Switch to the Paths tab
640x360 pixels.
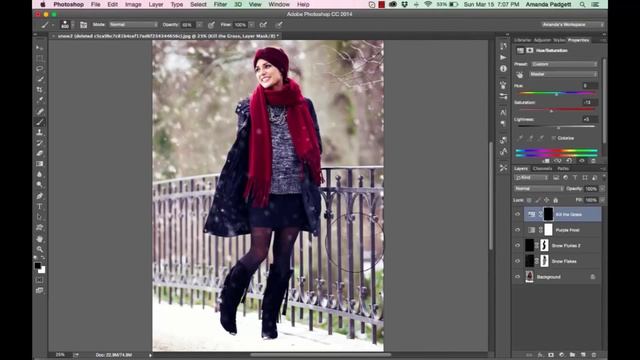(x=563, y=169)
